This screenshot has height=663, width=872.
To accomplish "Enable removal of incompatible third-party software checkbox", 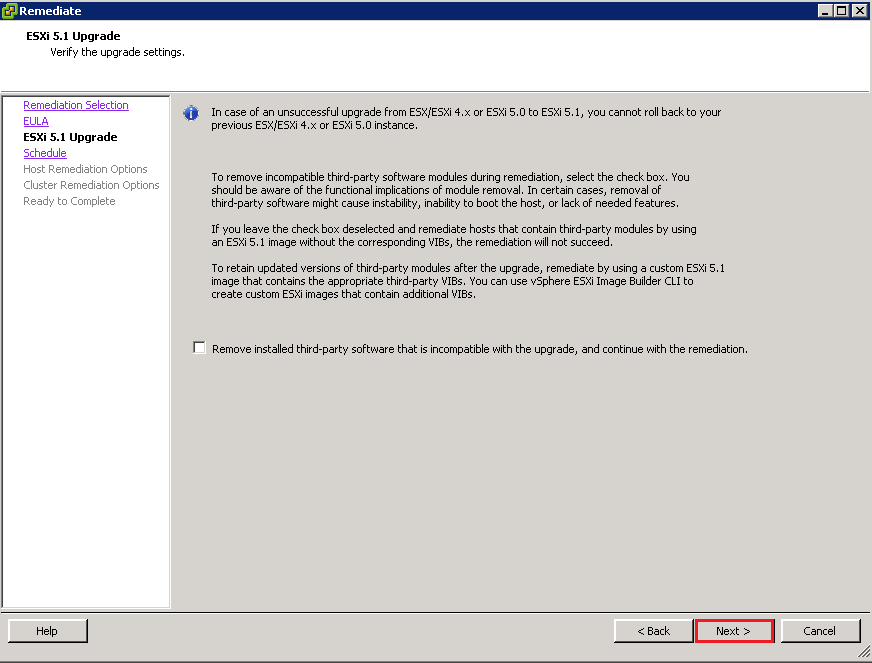I will [200, 348].
